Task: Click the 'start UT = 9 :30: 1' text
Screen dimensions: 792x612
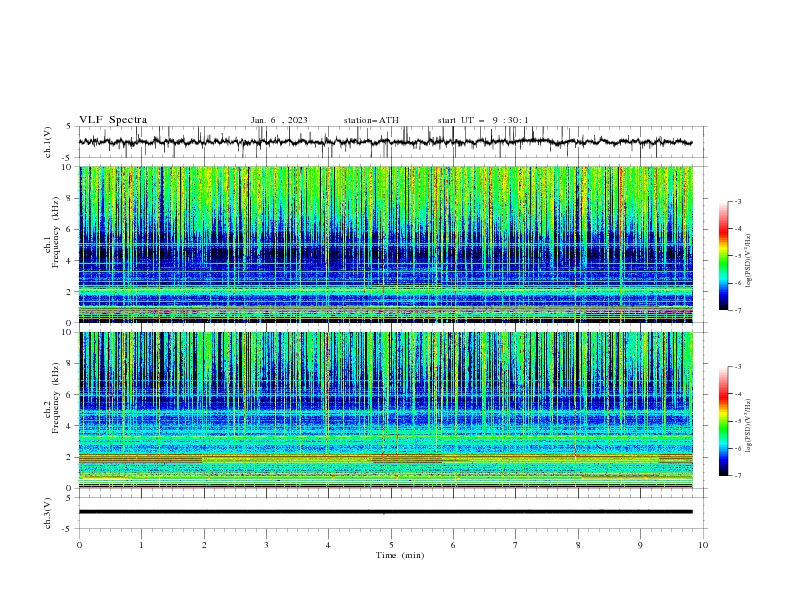Action: tap(483, 120)
